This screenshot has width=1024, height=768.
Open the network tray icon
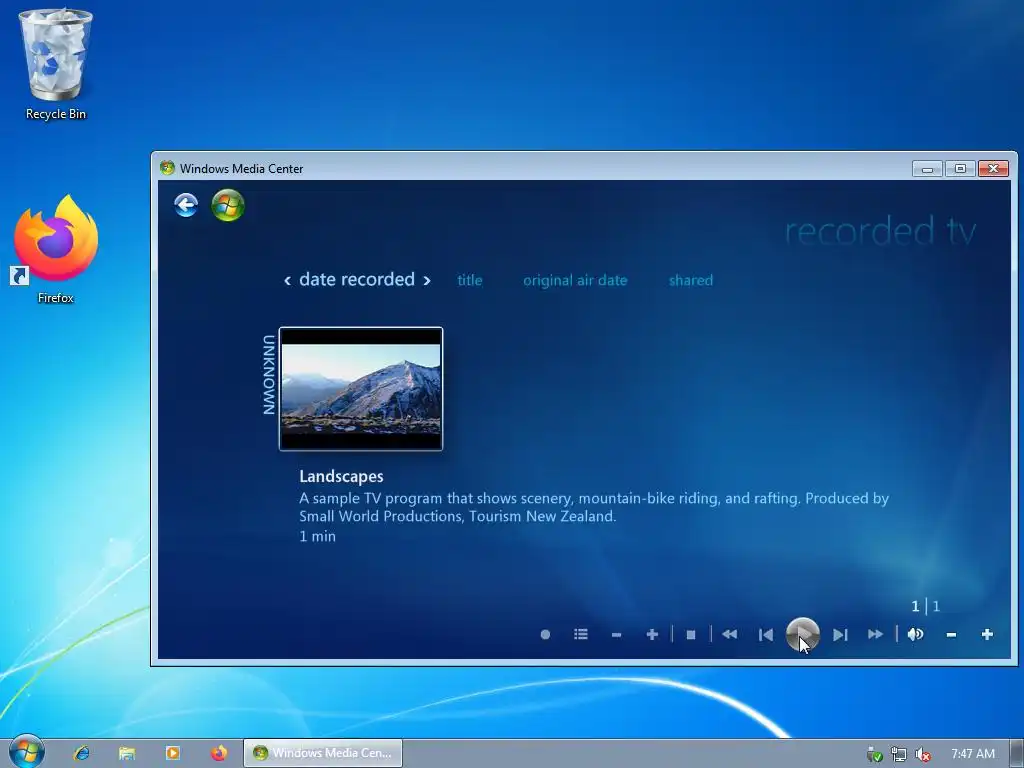(899, 754)
